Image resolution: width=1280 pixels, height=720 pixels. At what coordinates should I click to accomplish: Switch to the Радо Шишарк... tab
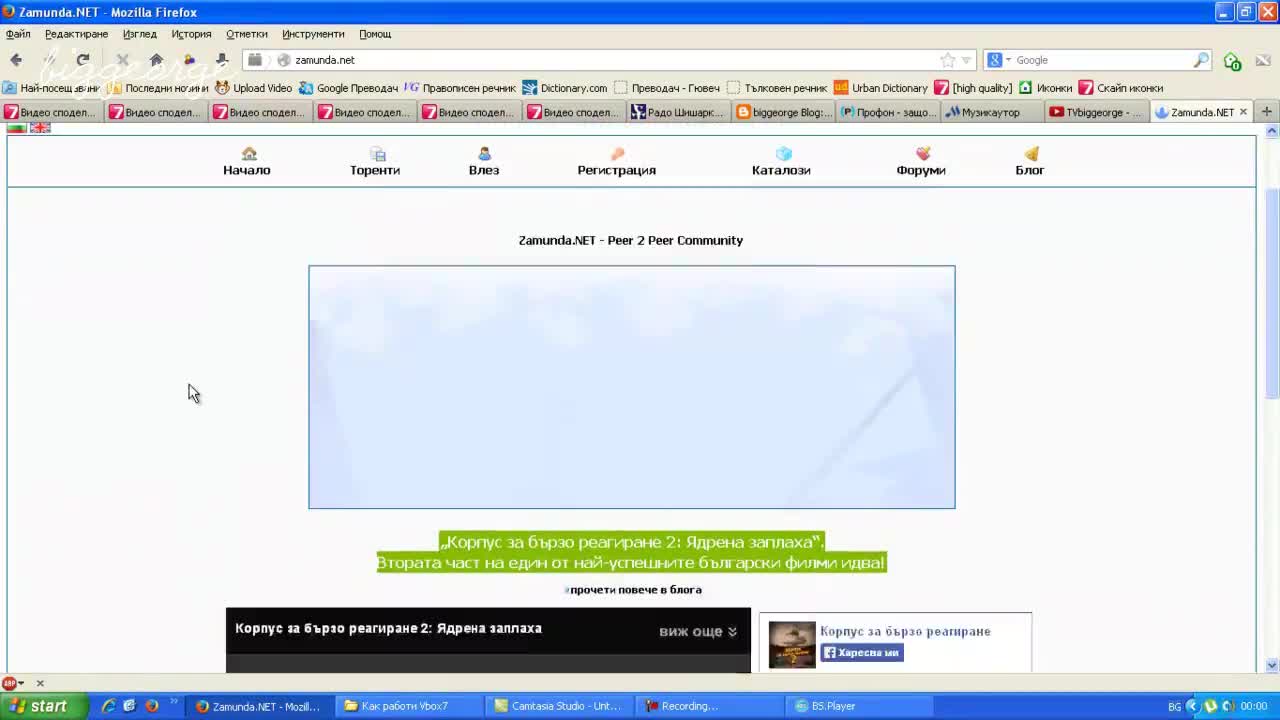tap(677, 112)
